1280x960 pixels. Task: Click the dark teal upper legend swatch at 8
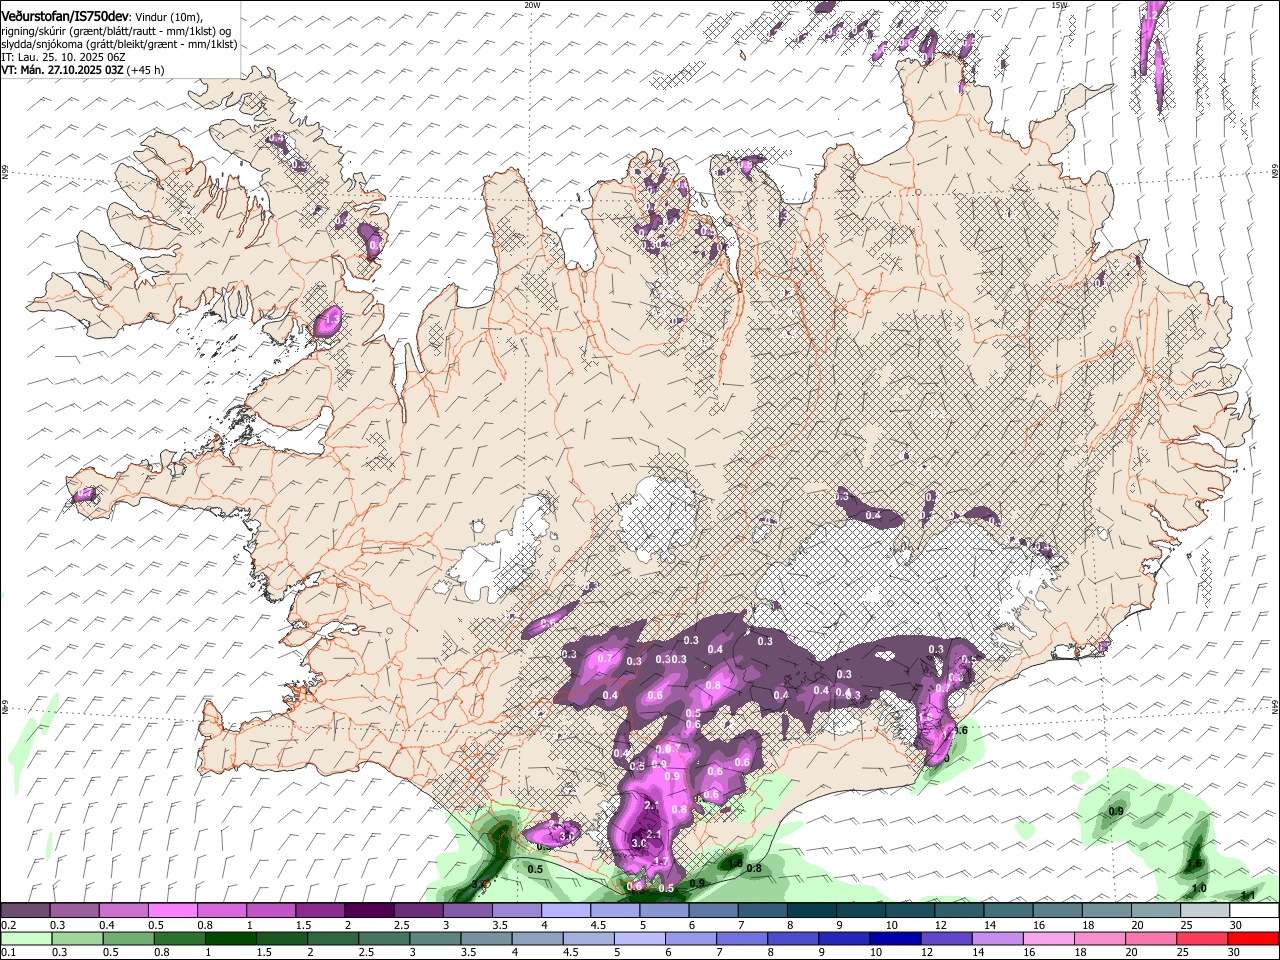pos(812,911)
